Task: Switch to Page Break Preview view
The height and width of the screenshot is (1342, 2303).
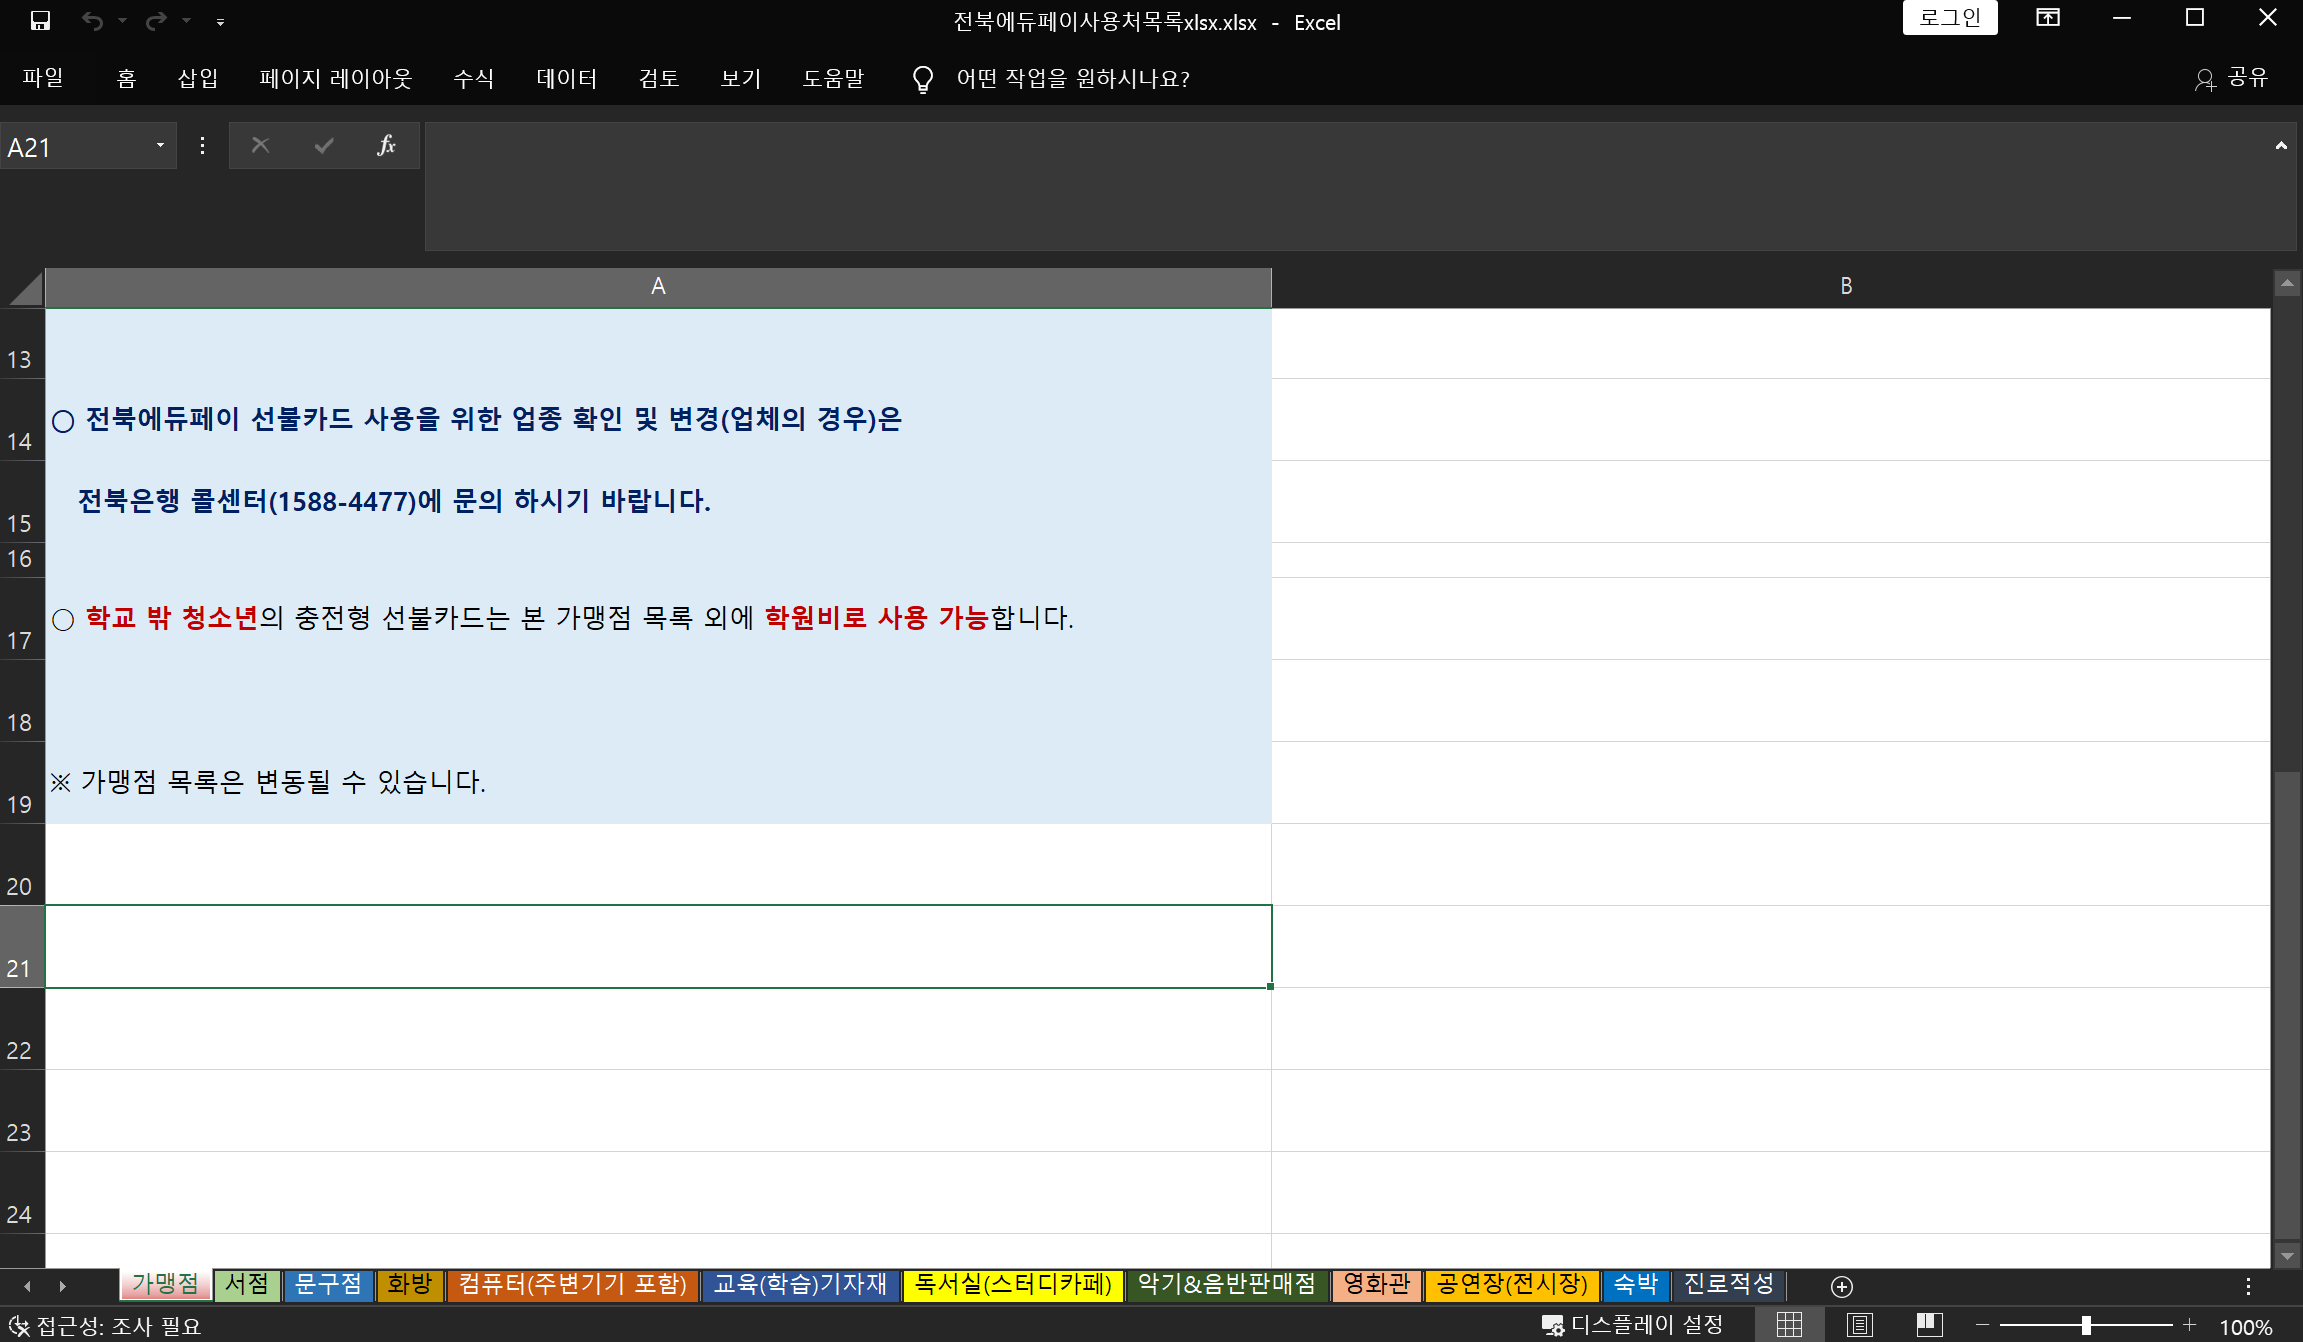Action: pyautogui.click(x=1929, y=1325)
